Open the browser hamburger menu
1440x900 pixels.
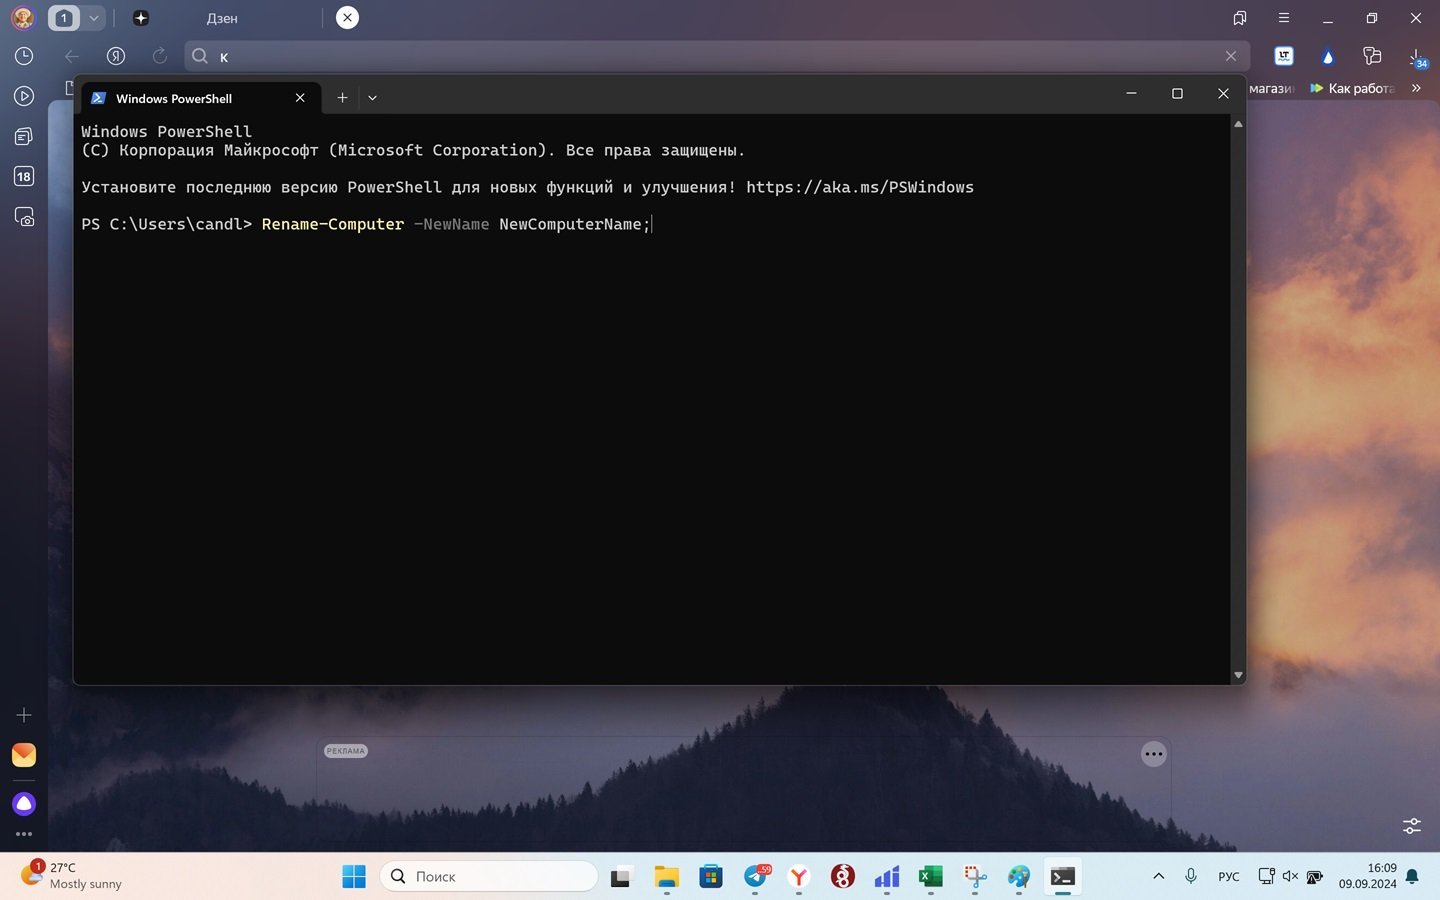1284,18
